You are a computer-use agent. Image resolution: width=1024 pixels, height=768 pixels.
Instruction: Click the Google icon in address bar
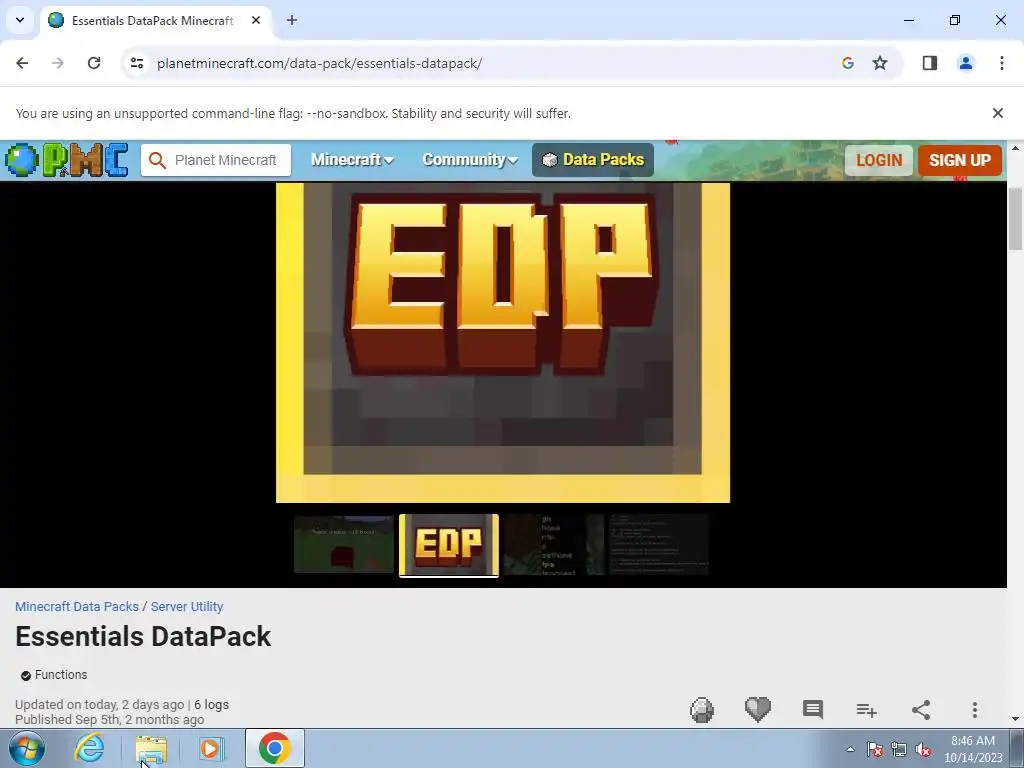pyautogui.click(x=848, y=63)
